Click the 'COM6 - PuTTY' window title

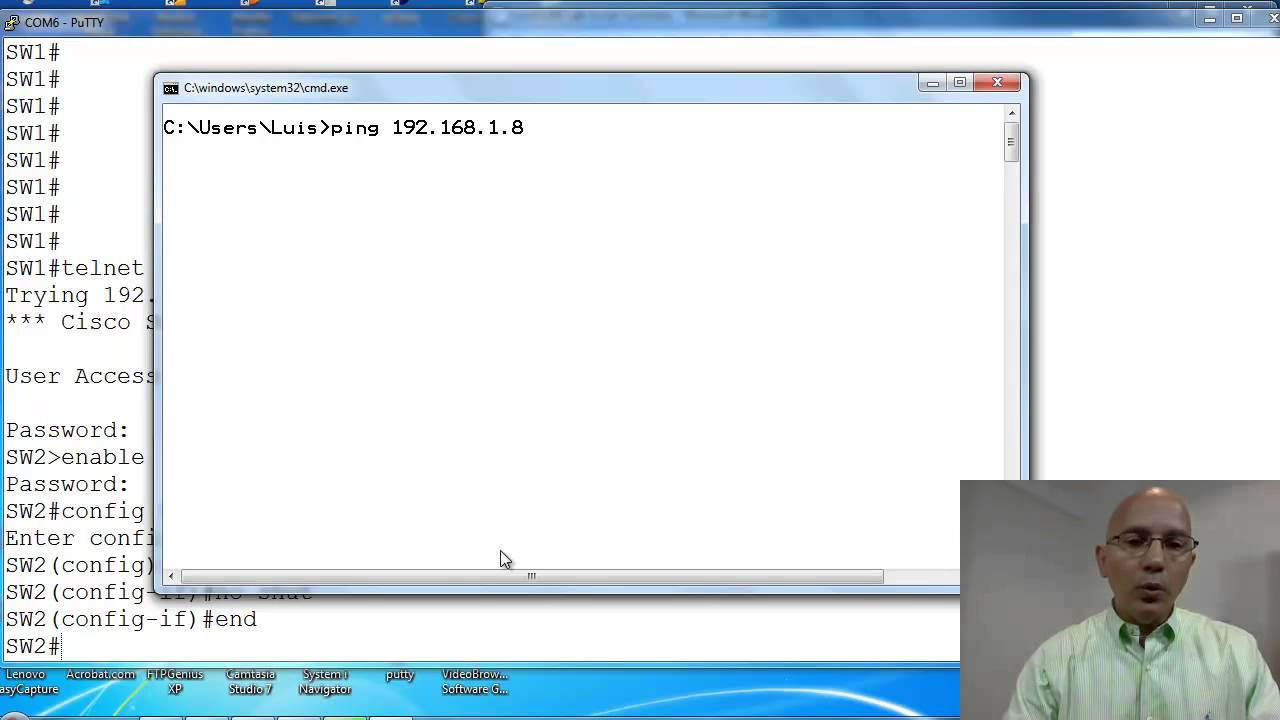coord(64,22)
